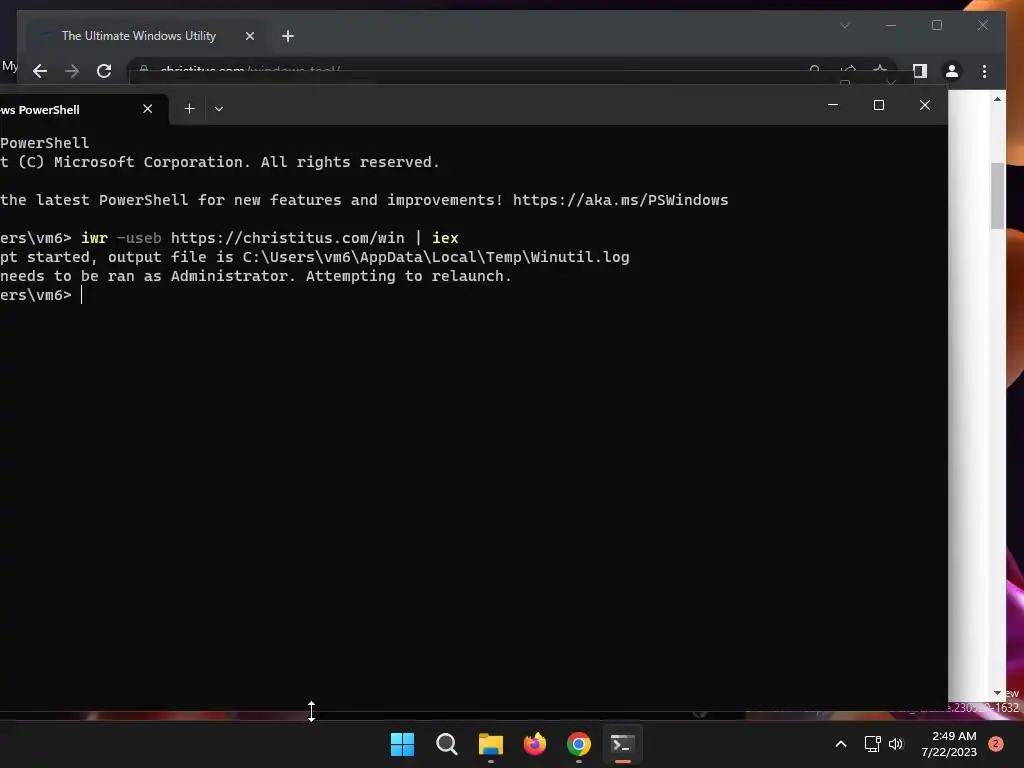Open the volume control in system tray
The image size is (1024, 768).
(895, 744)
